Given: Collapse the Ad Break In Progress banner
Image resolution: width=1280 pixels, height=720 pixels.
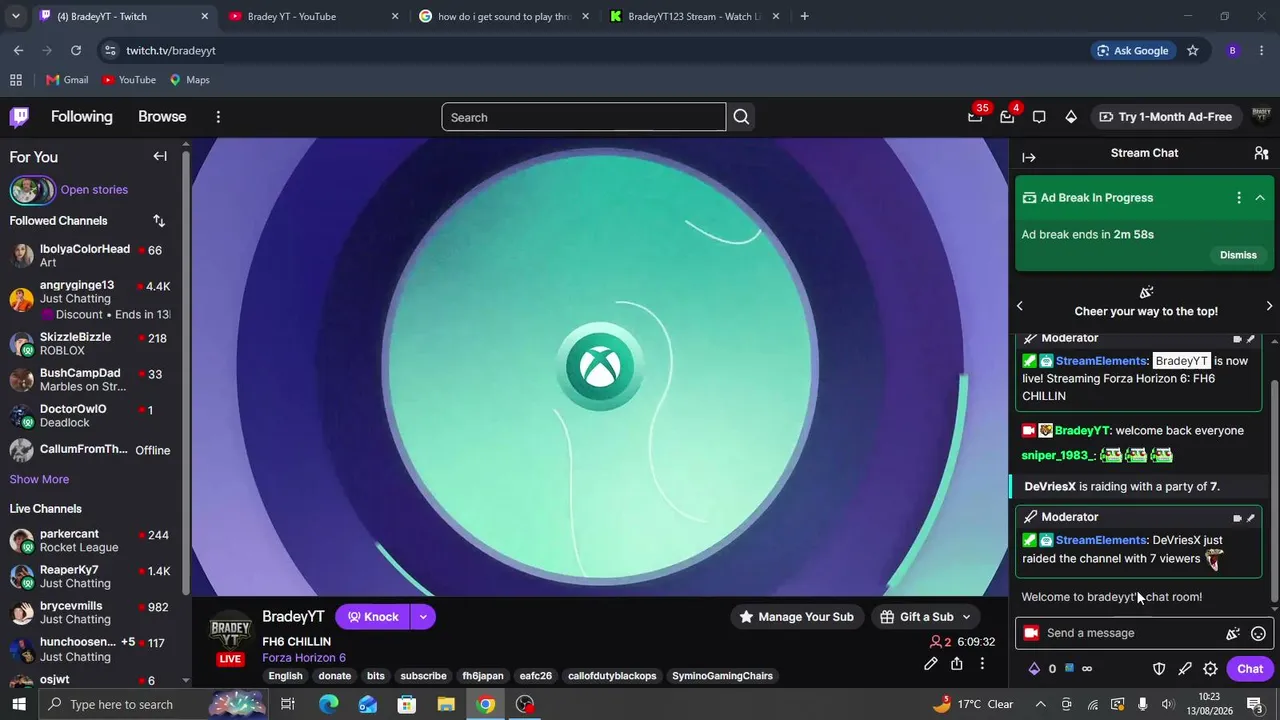Looking at the screenshot, I should tap(1260, 198).
